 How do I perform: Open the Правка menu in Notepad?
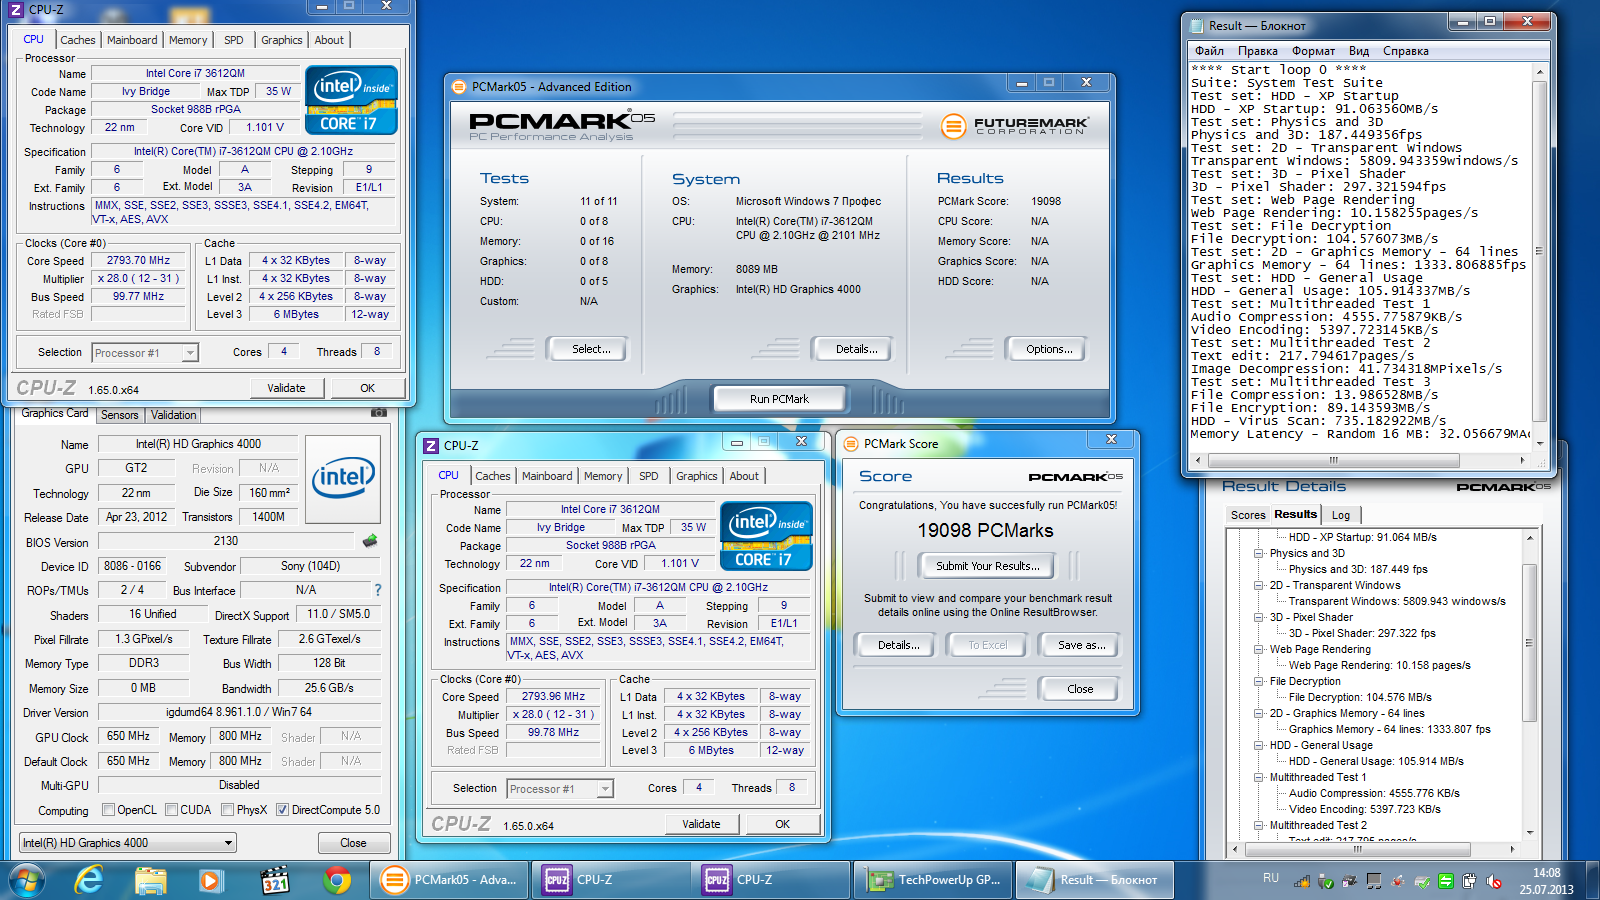click(1257, 51)
